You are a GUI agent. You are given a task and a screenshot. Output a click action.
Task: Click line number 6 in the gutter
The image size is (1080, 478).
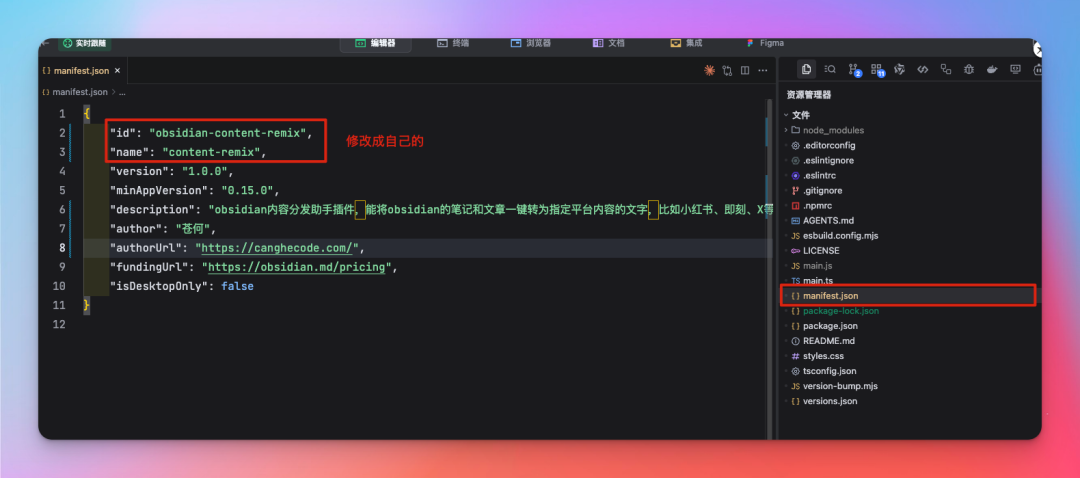[x=62, y=209]
